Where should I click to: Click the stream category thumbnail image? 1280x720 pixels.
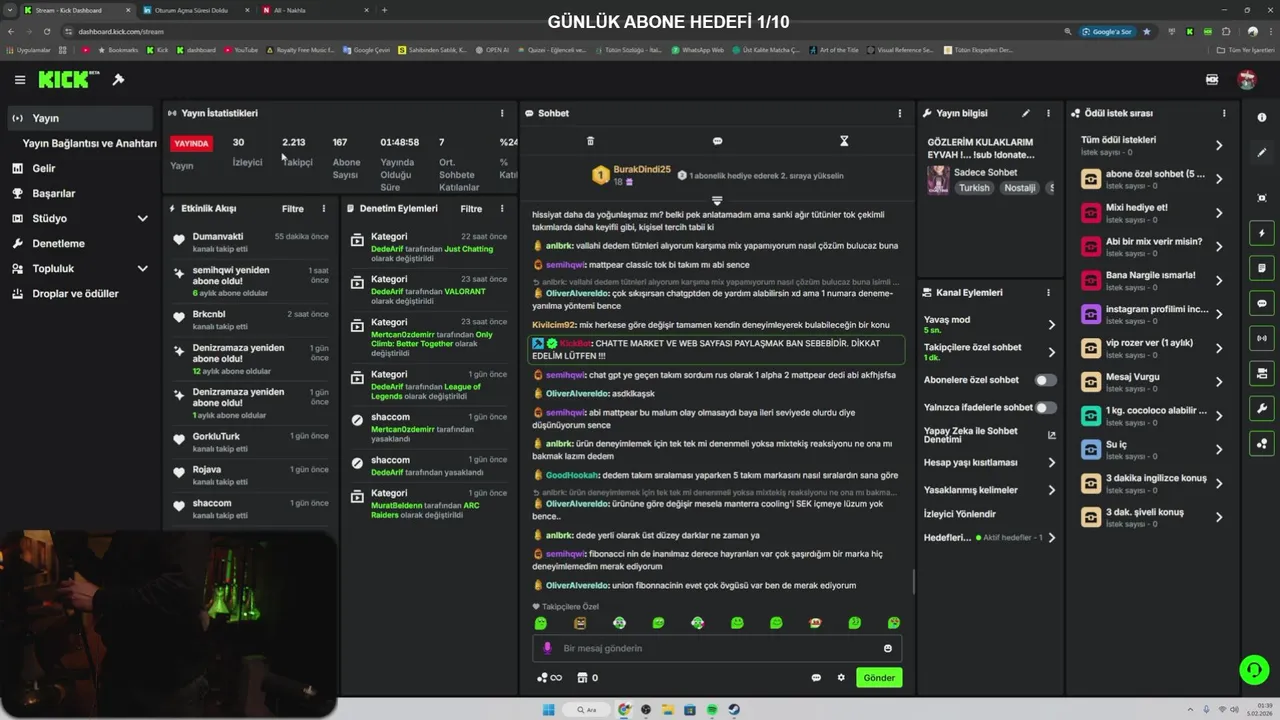coord(938,180)
